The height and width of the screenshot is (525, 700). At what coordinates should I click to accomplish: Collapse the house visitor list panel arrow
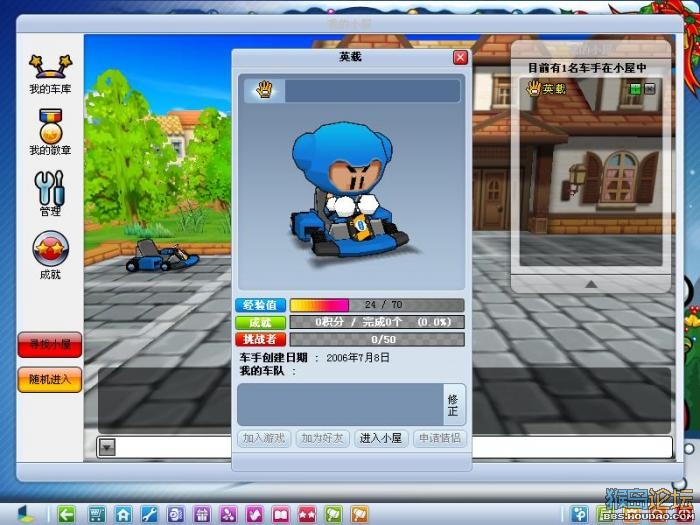tap(591, 284)
